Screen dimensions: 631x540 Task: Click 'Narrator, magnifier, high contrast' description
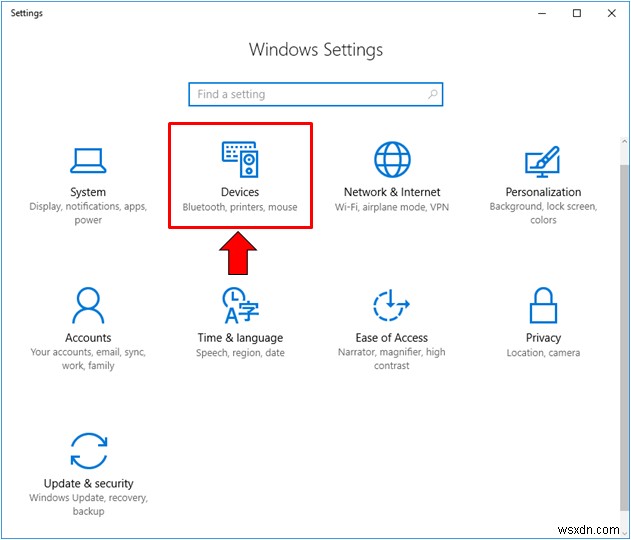click(391, 359)
